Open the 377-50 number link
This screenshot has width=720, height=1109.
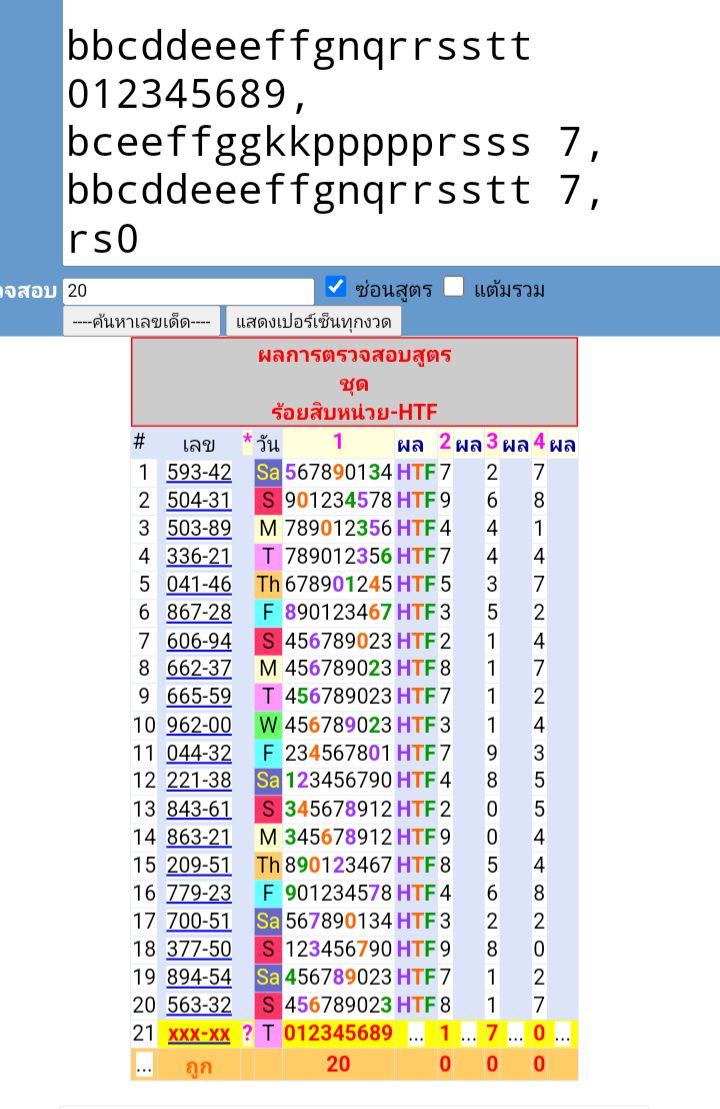click(x=199, y=948)
